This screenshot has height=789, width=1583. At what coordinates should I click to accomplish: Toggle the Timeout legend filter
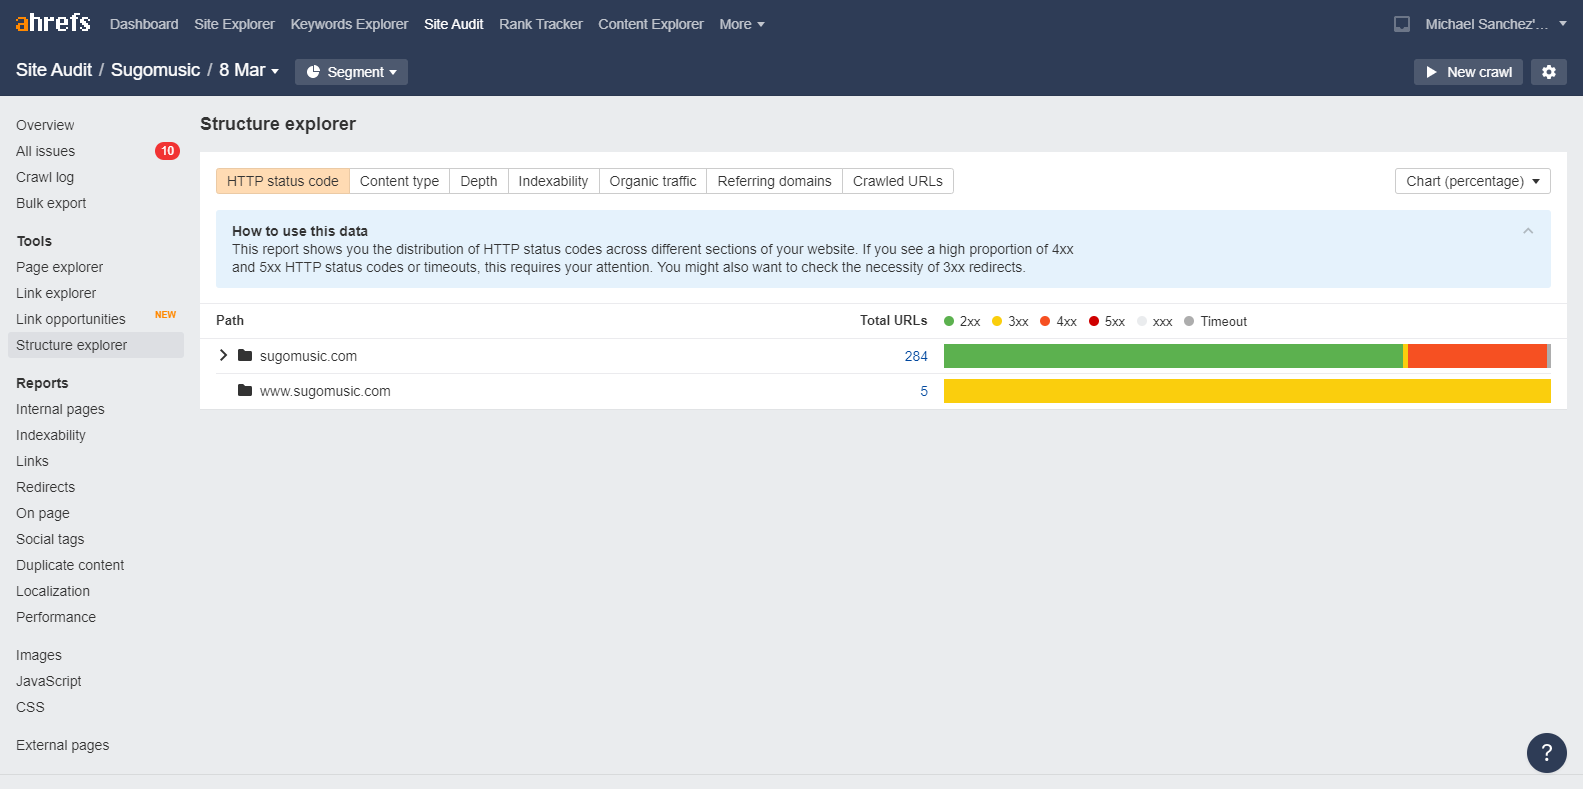(1215, 321)
